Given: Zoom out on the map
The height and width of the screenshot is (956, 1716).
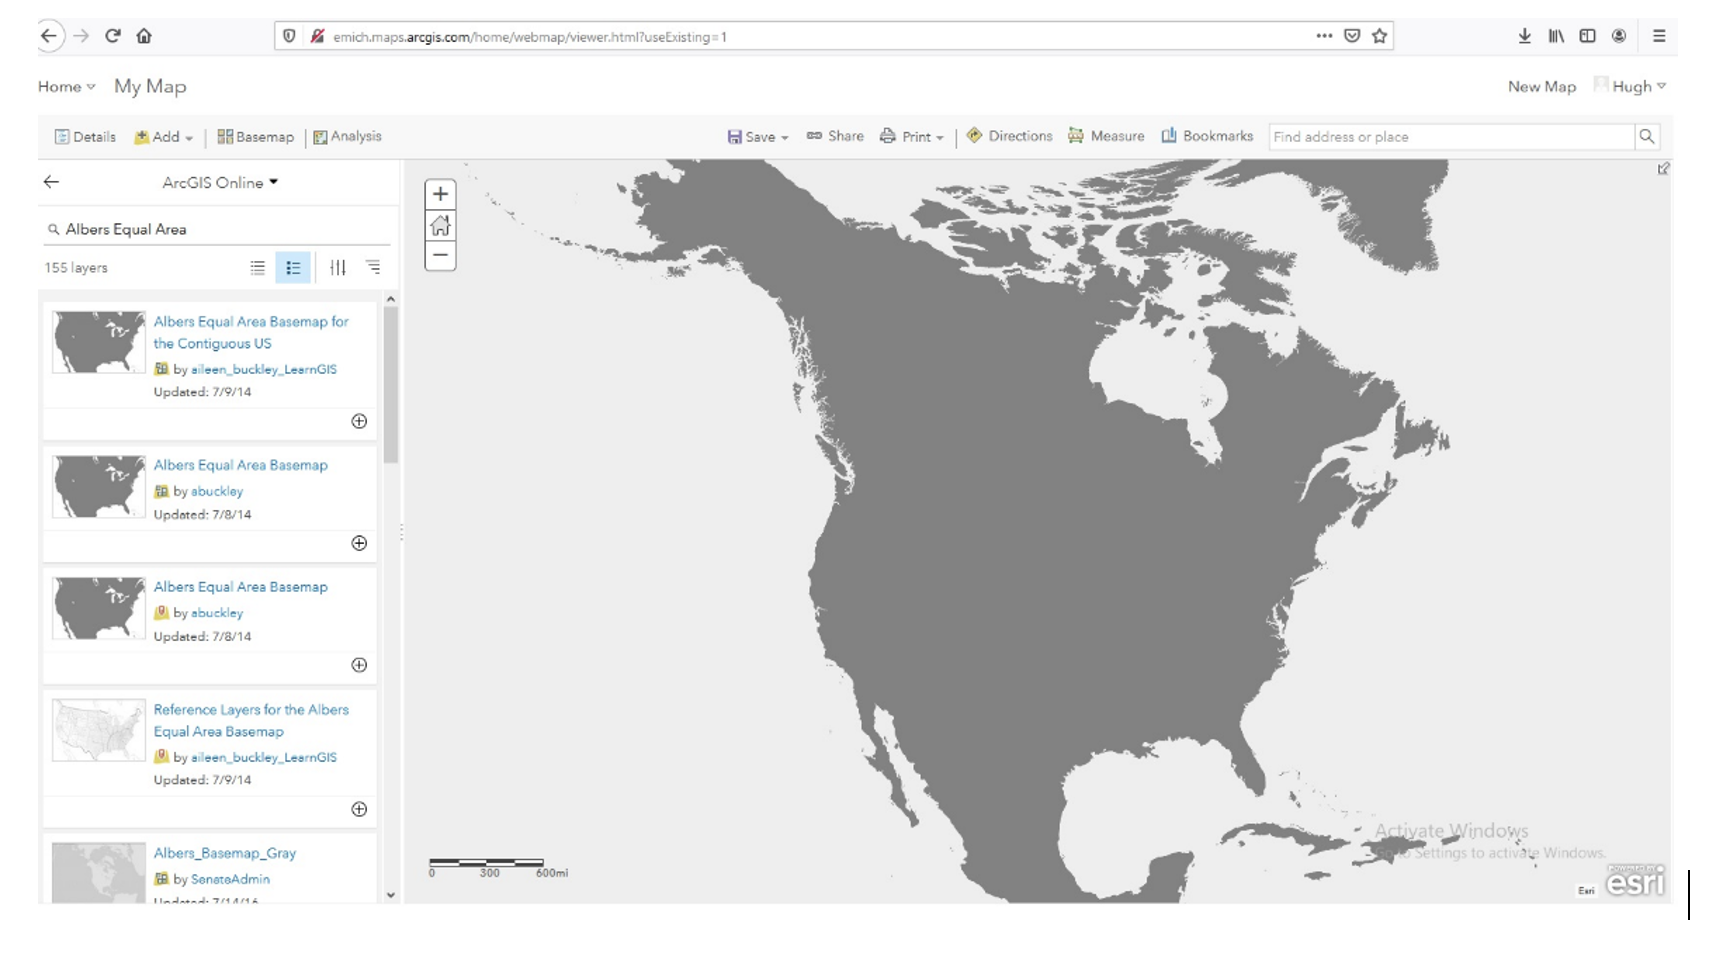Looking at the screenshot, I should point(440,255).
